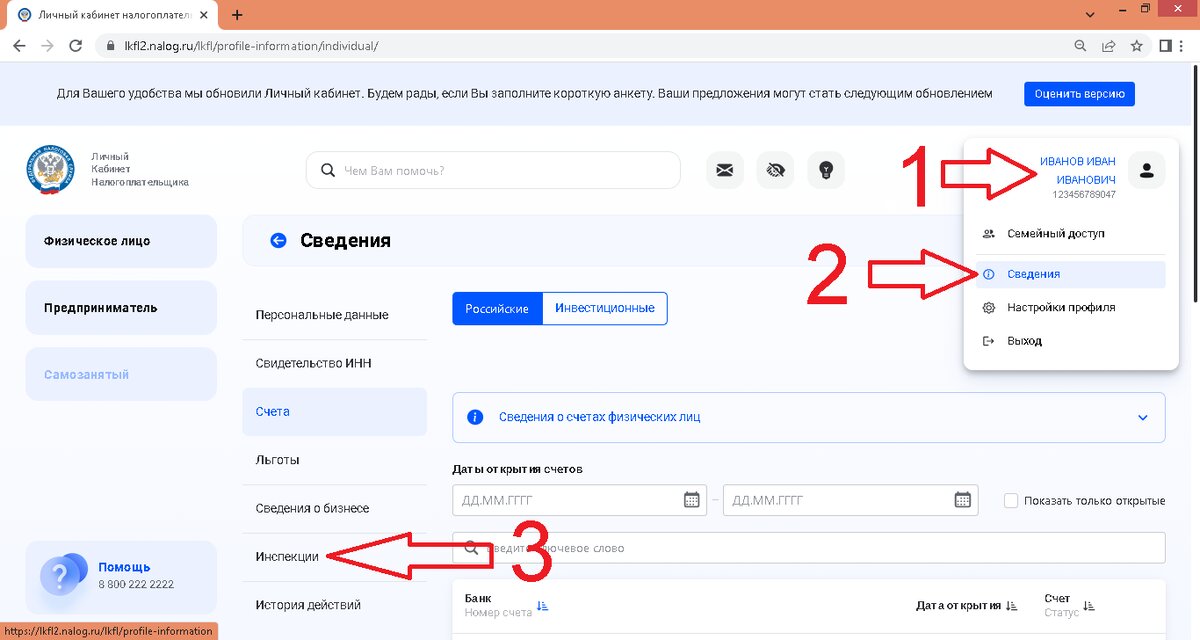Click the user avatar profile icon
Viewport: 1200px width, 640px height.
coord(1147,170)
